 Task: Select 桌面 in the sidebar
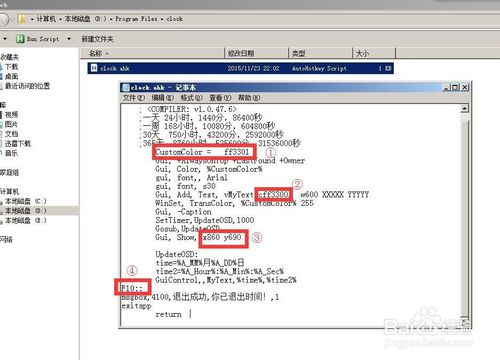point(11,76)
